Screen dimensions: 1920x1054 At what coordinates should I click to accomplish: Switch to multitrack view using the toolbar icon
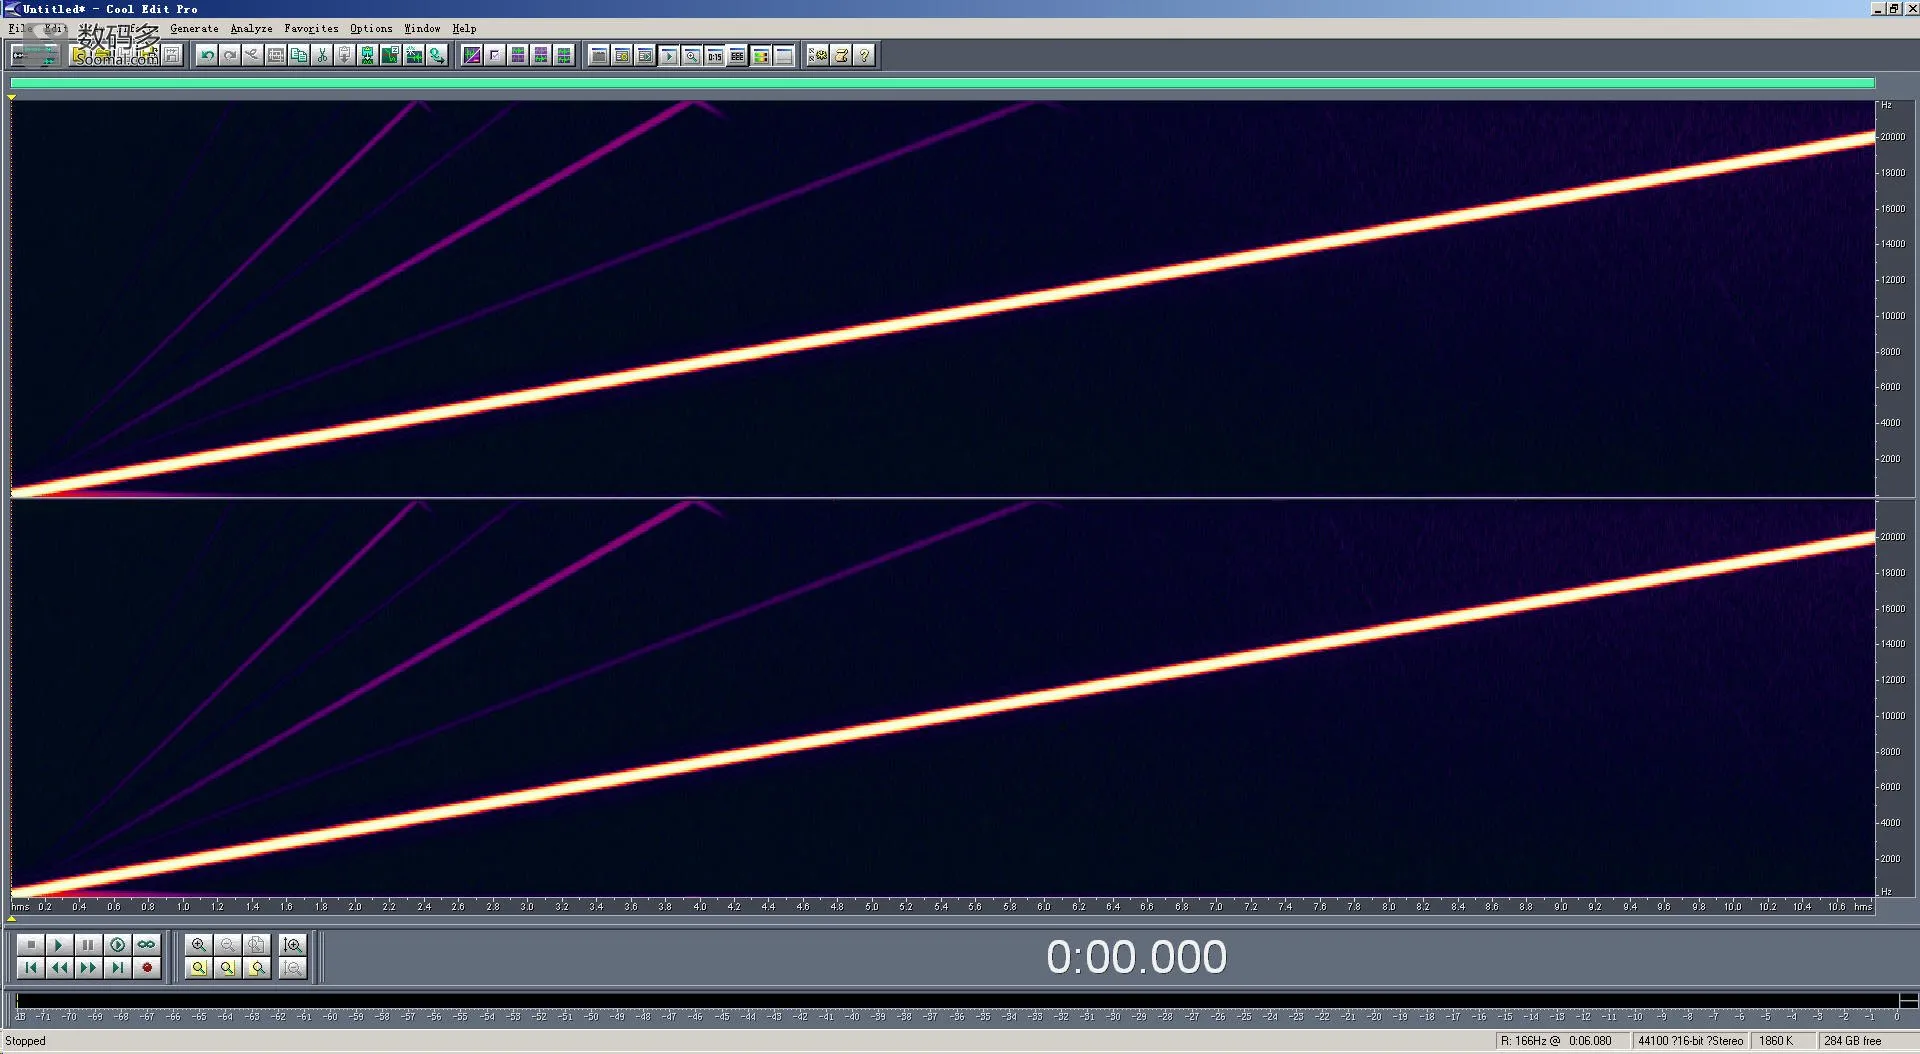tap(34, 56)
